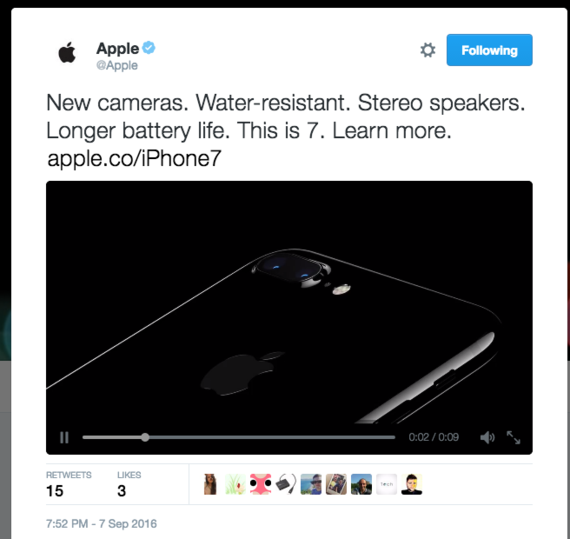Open the cable adapter avatar
Viewport: 570px width, 539px height.
286,484
